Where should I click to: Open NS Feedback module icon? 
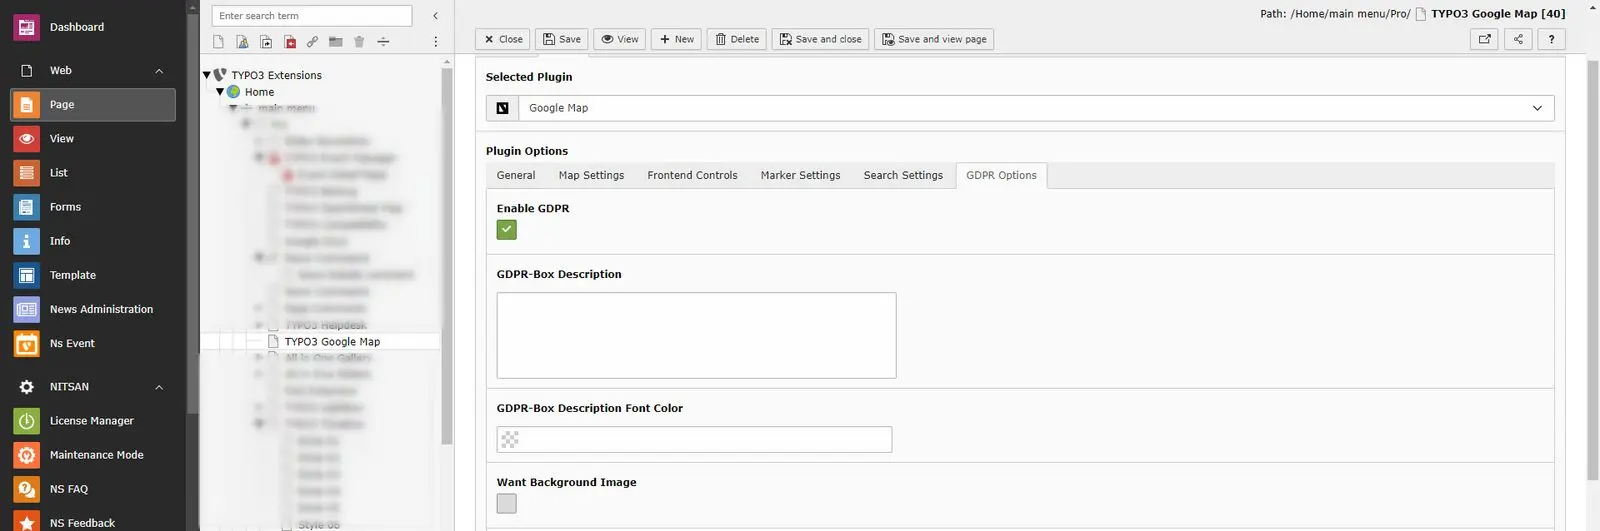(x=26, y=522)
